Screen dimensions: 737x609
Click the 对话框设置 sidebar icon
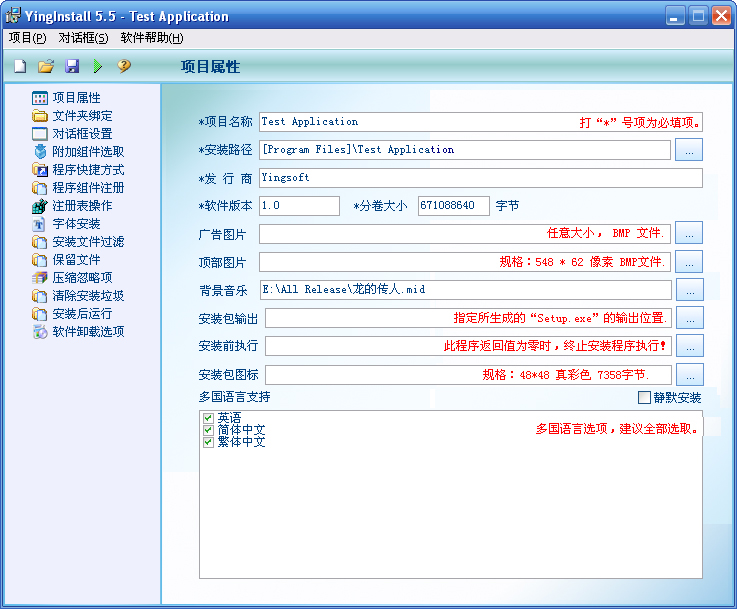click(40, 134)
